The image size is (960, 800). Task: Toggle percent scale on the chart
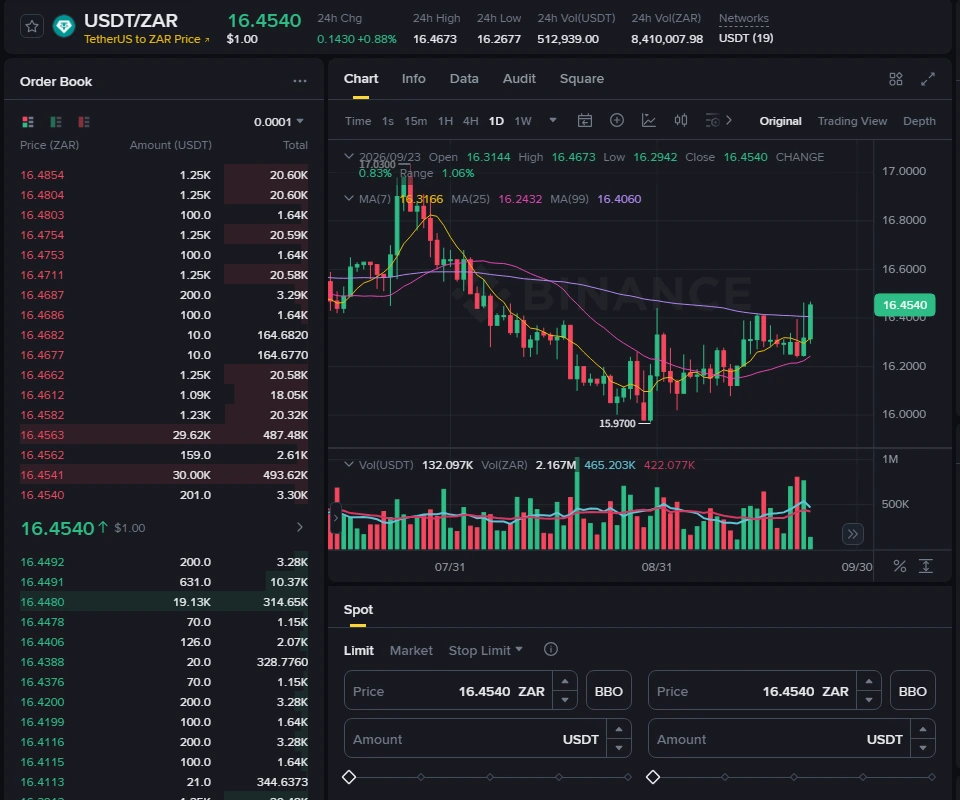[x=899, y=566]
